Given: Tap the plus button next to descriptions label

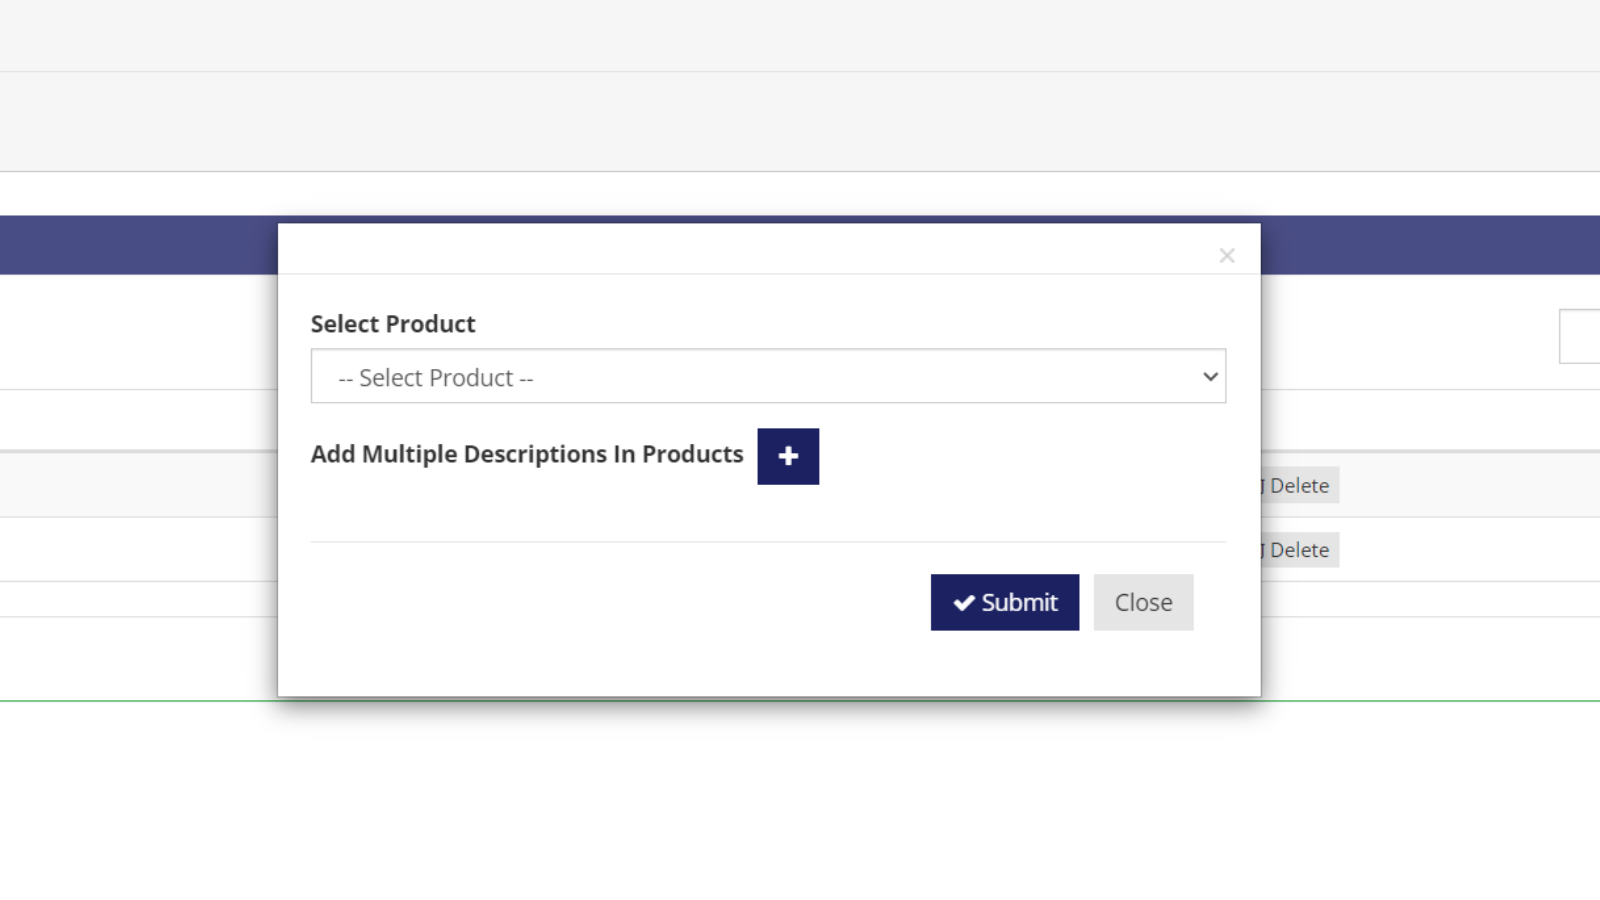Looking at the screenshot, I should pyautogui.click(x=788, y=456).
